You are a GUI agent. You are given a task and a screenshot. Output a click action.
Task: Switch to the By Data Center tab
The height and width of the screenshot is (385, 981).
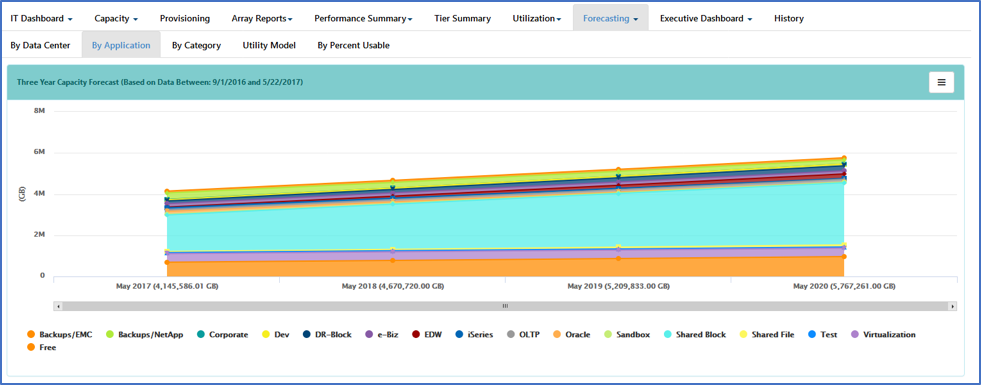(40, 45)
